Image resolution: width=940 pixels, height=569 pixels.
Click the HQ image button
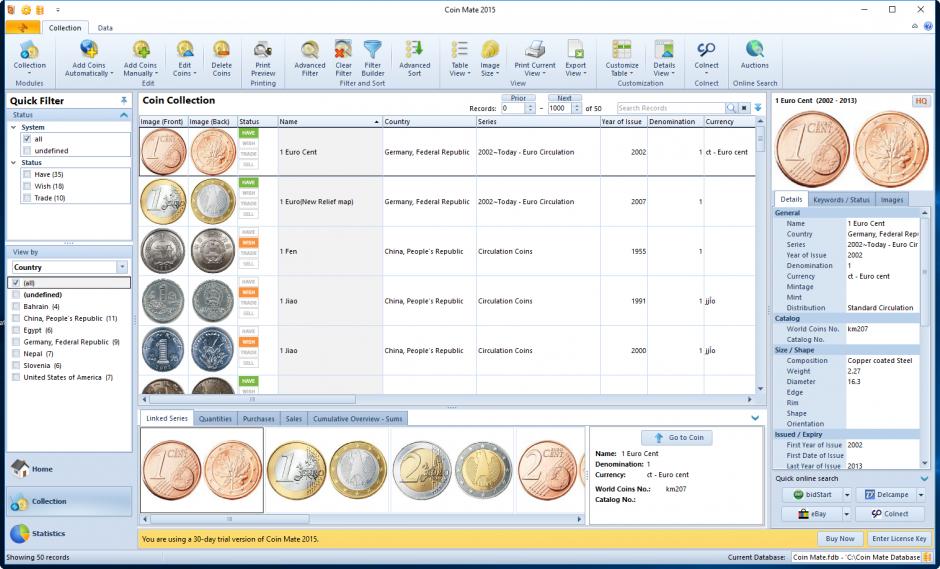coord(920,101)
